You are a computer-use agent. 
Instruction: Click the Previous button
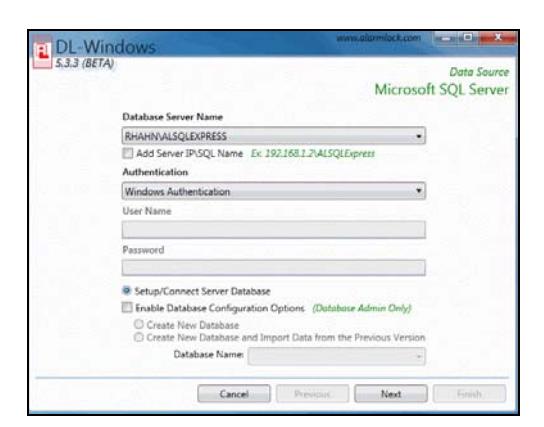point(312,394)
